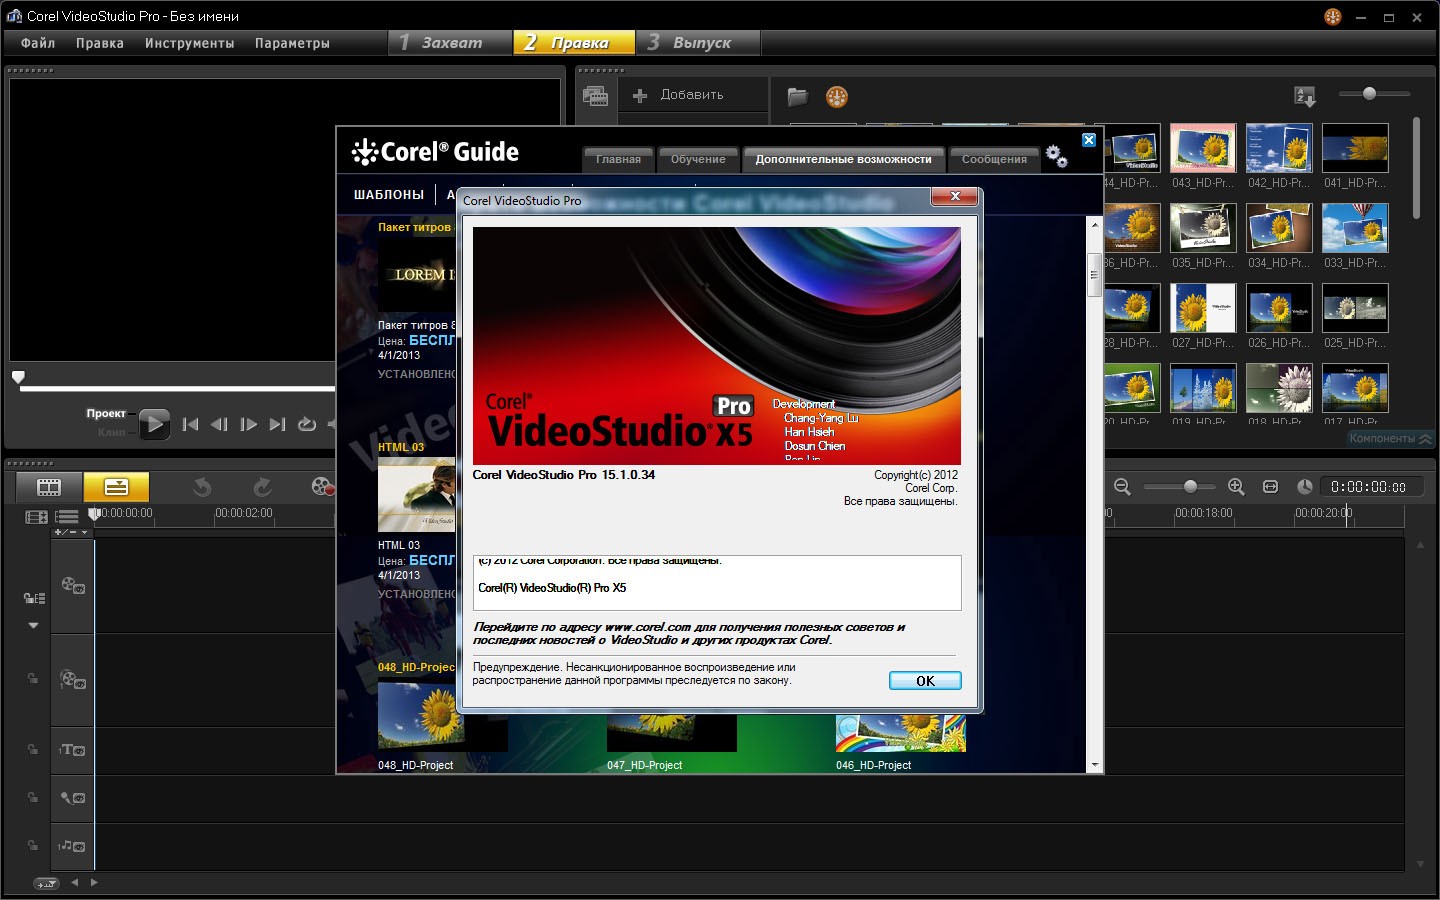
Task: Toggle the music track visibility
Action: pyautogui.click(x=73, y=846)
